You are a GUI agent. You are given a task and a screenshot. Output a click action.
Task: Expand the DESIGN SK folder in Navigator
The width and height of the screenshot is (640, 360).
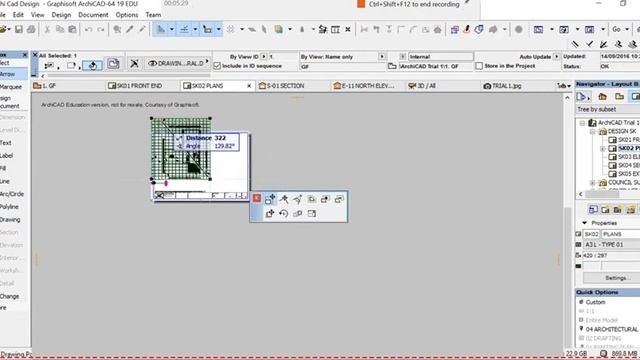pos(593,131)
